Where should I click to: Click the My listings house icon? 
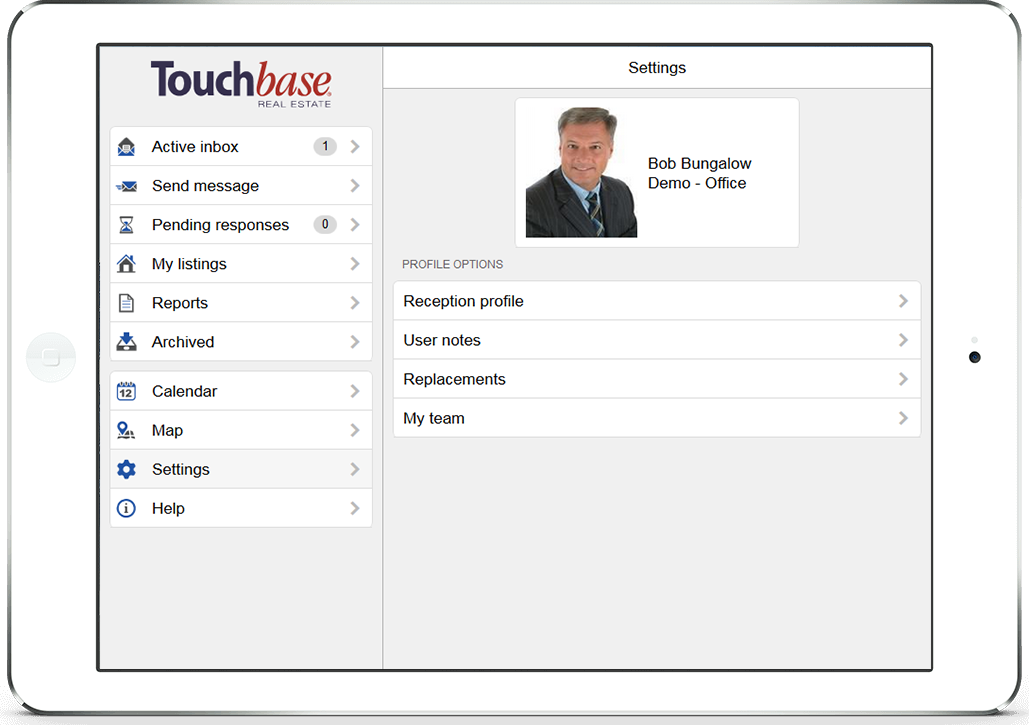[x=126, y=263]
